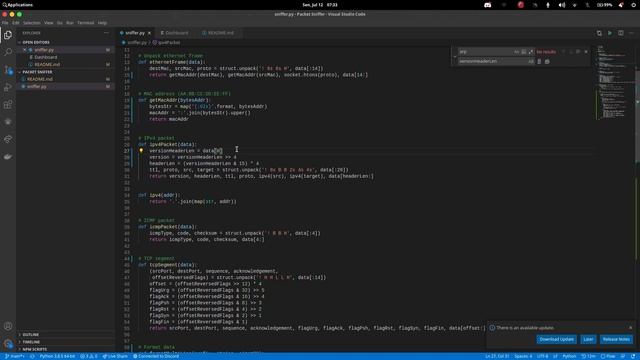Open the Help menu
The image size is (640, 360).
tap(102, 23)
